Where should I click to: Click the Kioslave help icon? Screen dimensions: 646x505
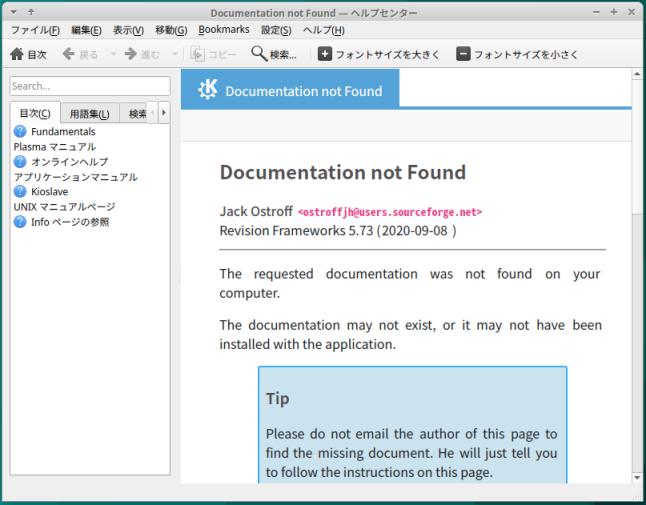coord(20,192)
